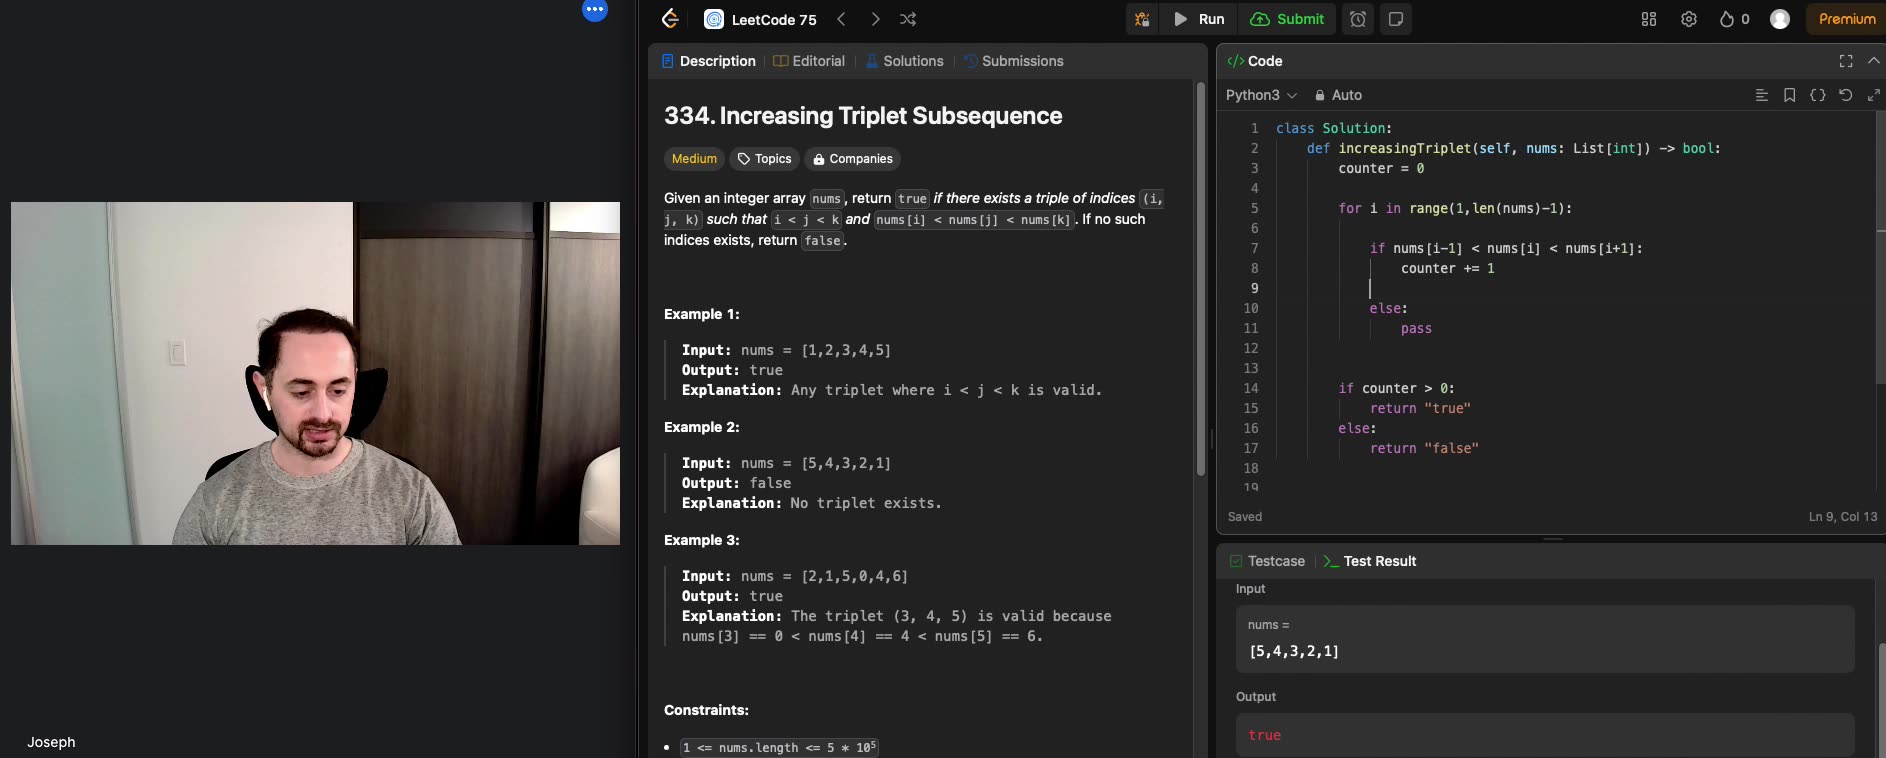Open the Python3 language dropdown

(1261, 95)
